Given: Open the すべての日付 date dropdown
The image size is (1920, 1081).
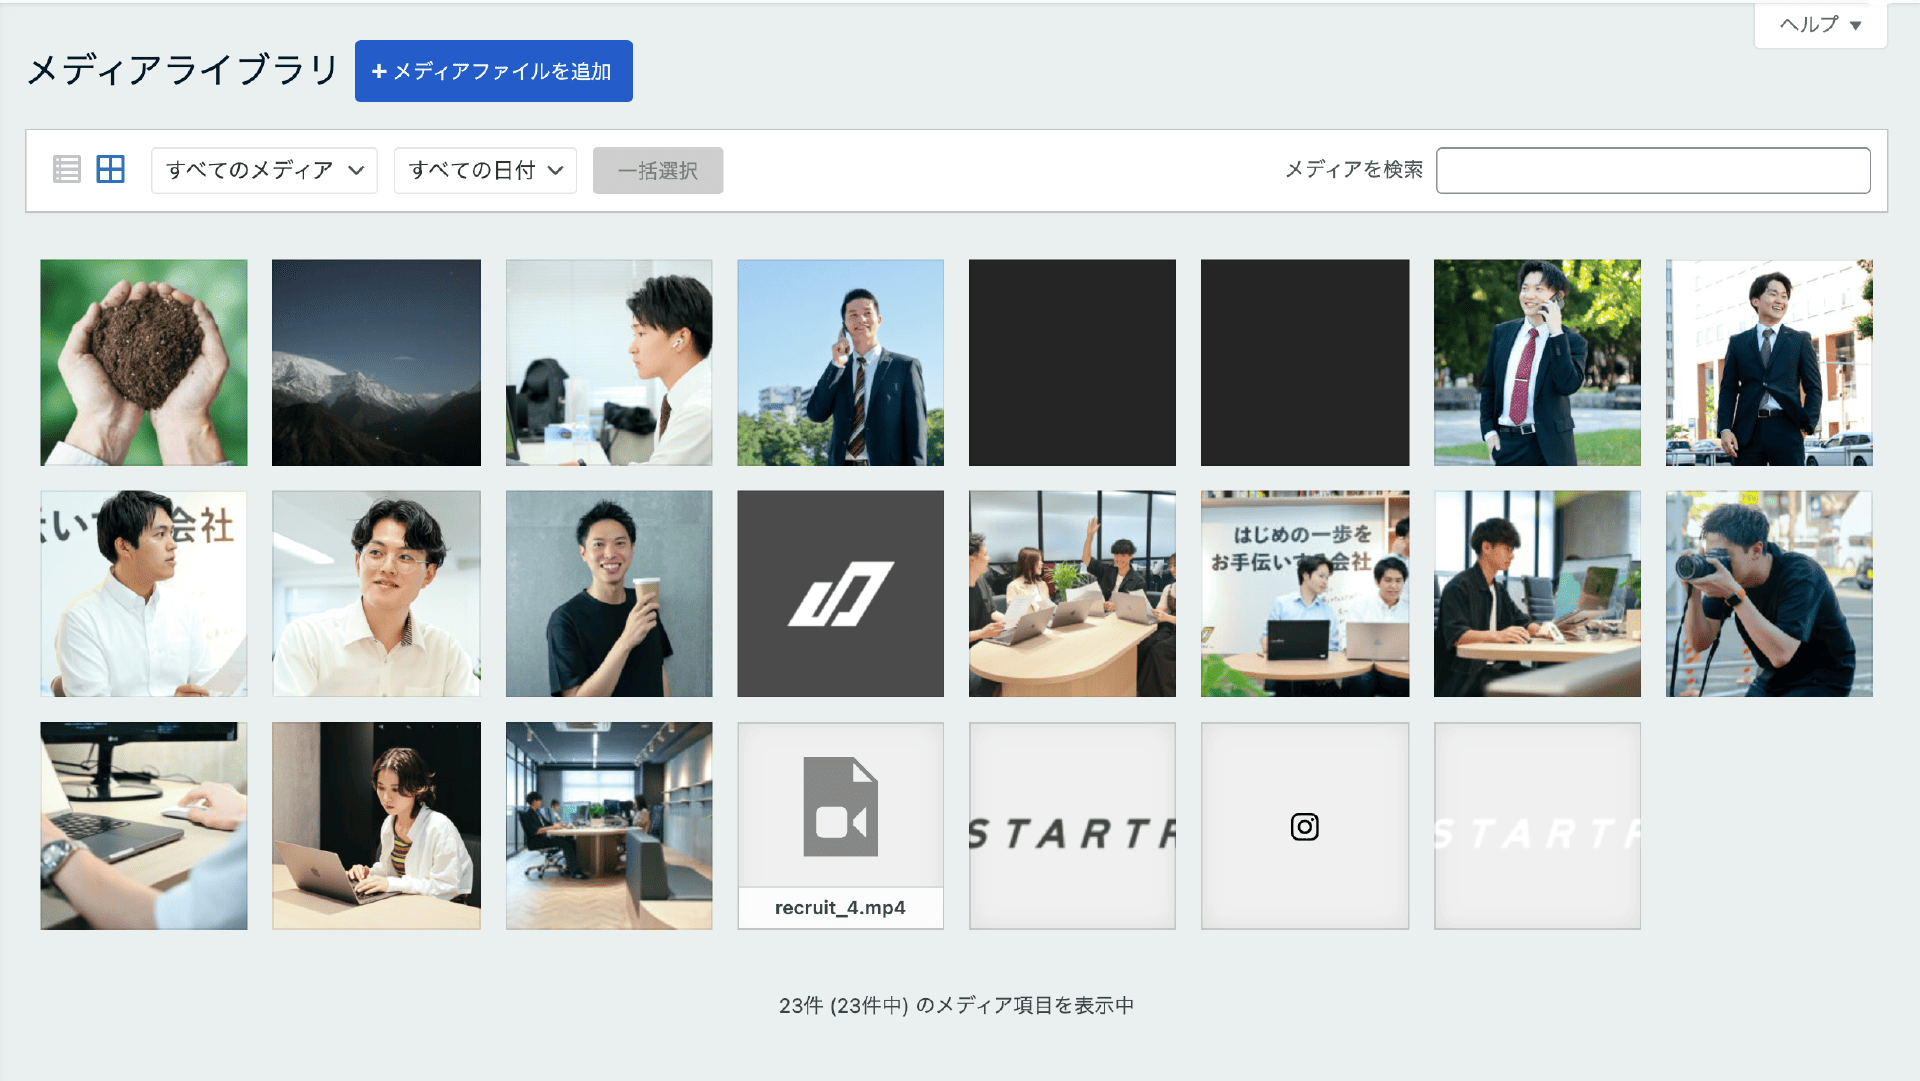Looking at the screenshot, I should pos(485,171).
